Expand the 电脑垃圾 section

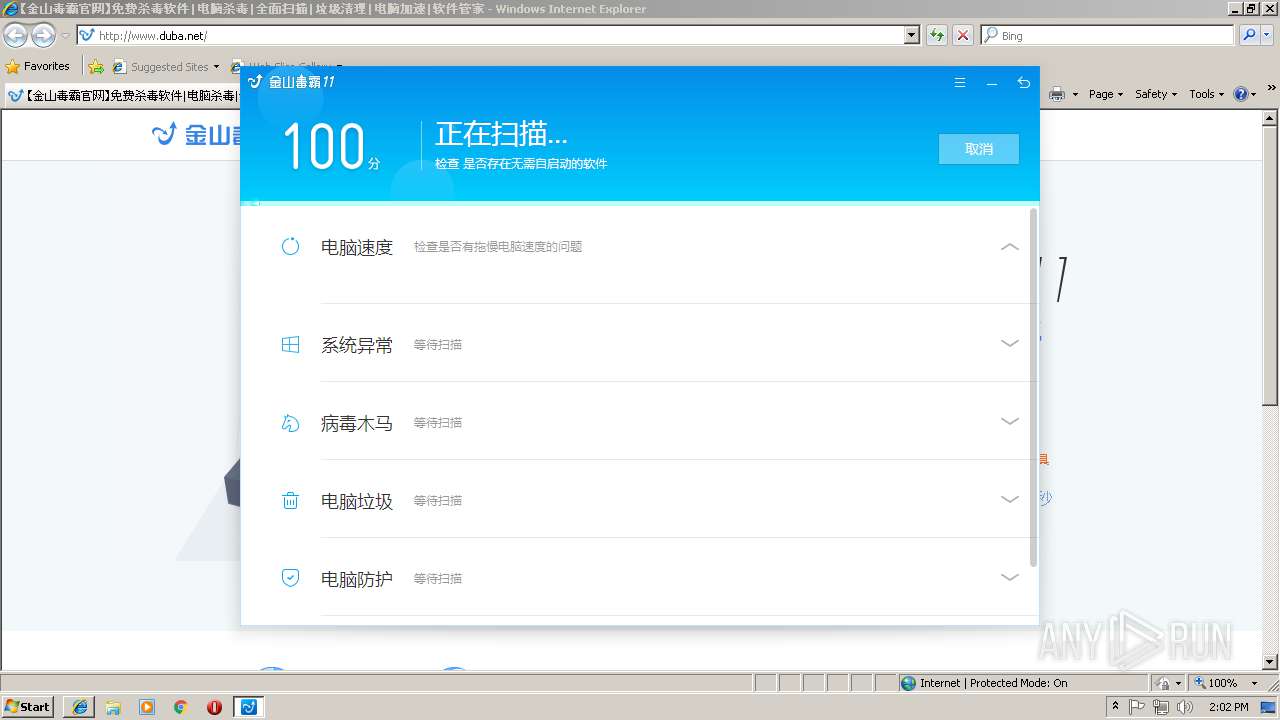tap(1009, 499)
